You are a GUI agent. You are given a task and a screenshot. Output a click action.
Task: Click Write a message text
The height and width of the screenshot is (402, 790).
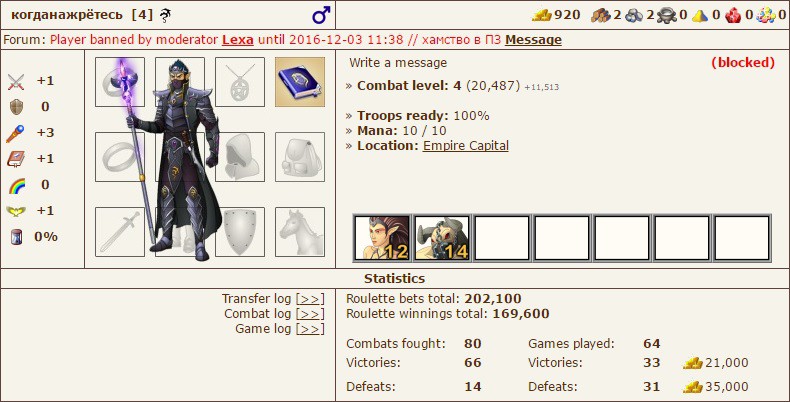pyautogui.click(x=398, y=63)
